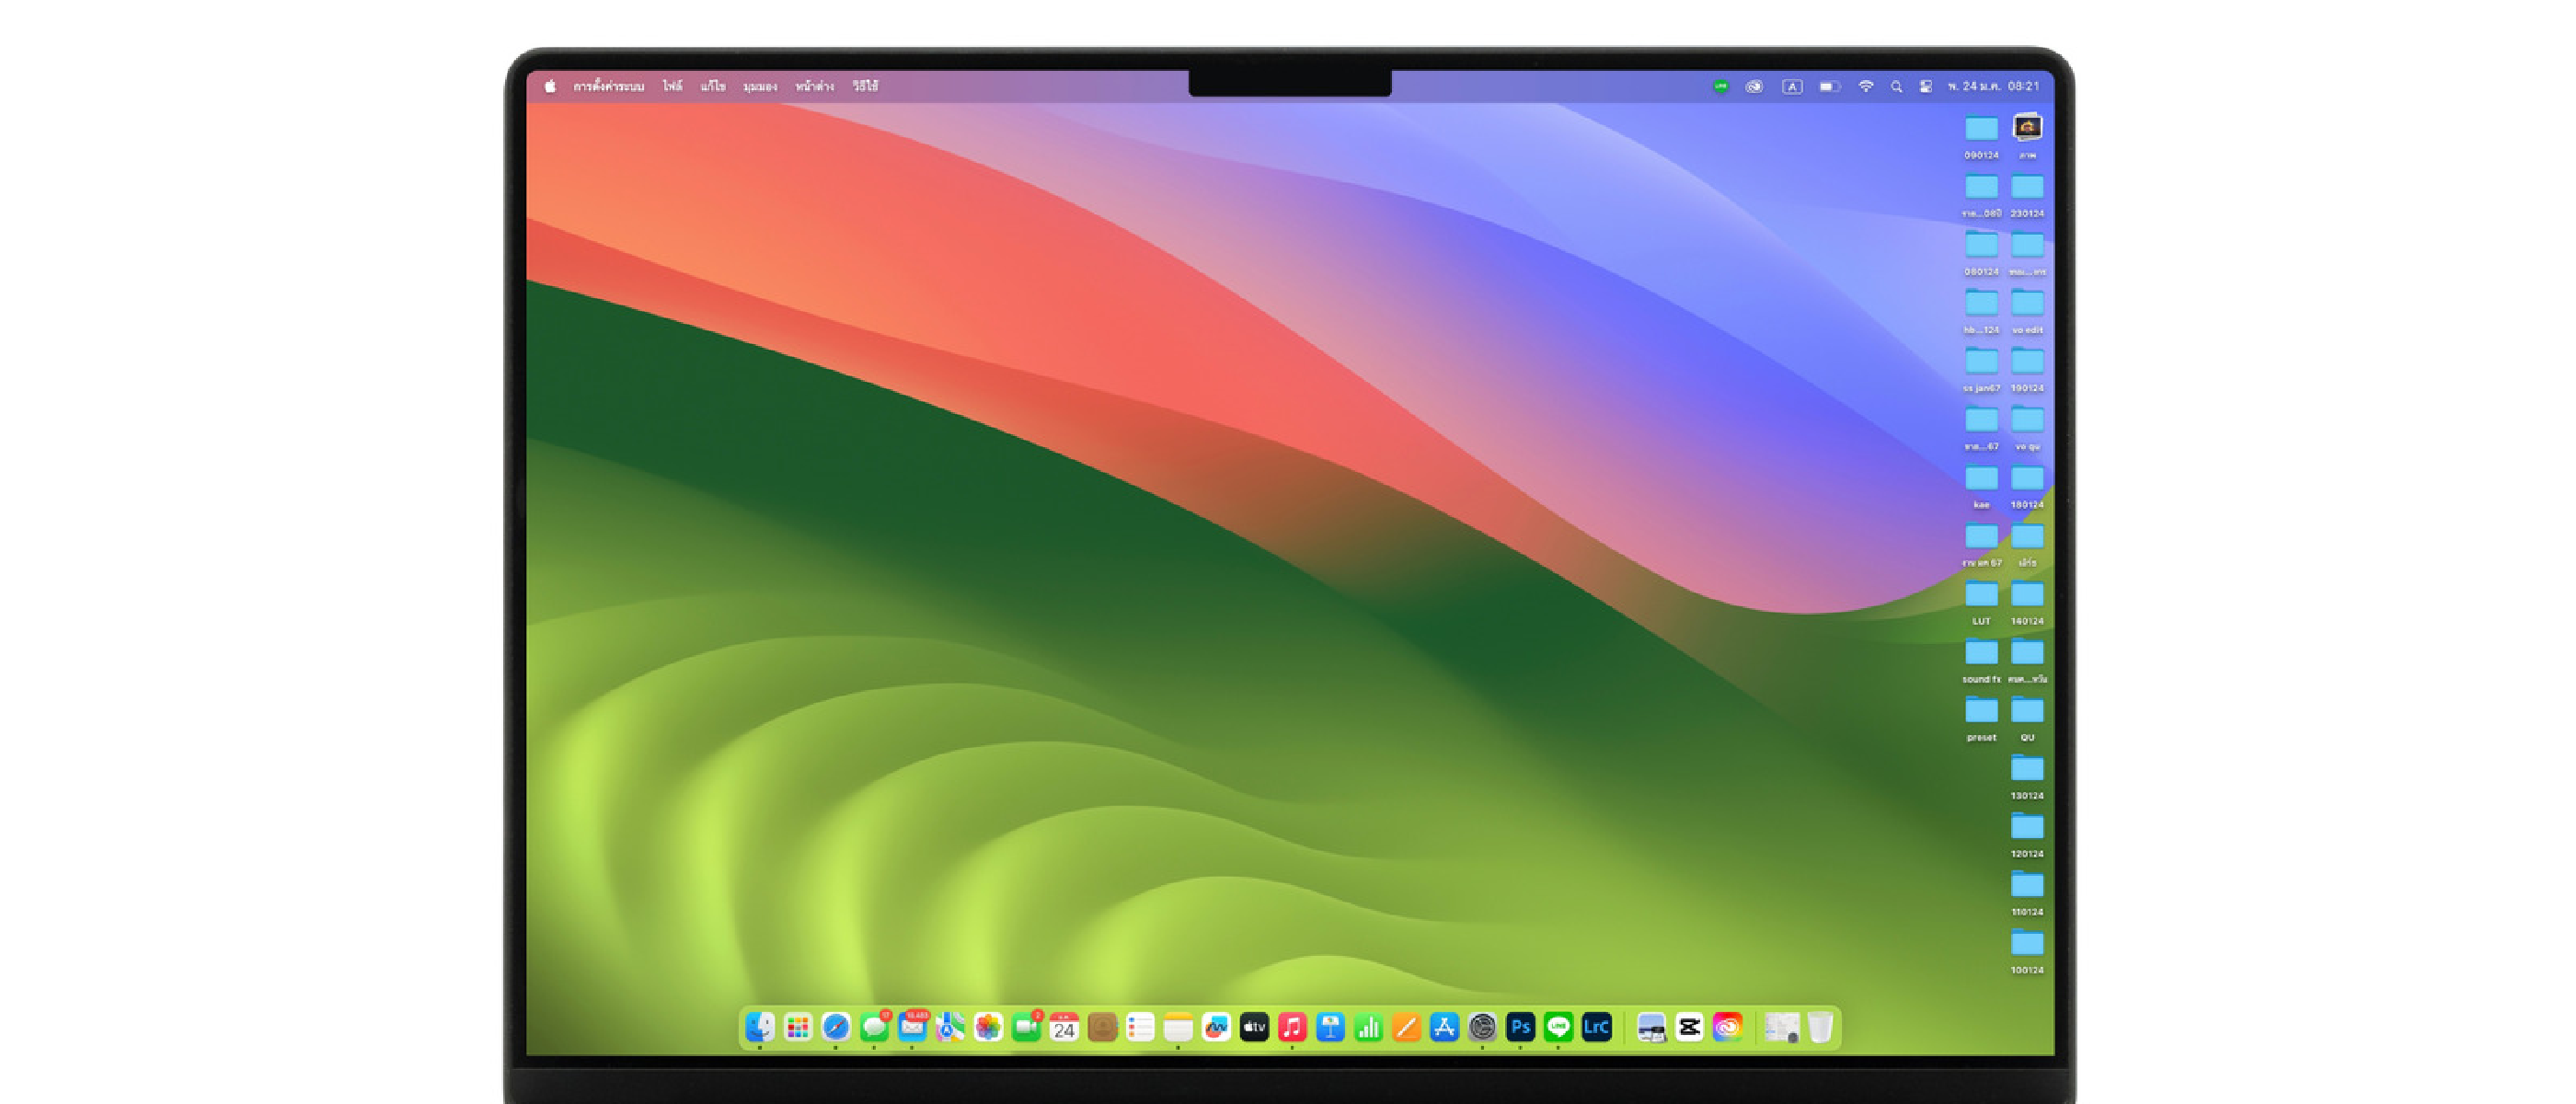The width and height of the screenshot is (2576, 1104).
Task: Open Photos app in the Dock
Action: pos(988,1027)
